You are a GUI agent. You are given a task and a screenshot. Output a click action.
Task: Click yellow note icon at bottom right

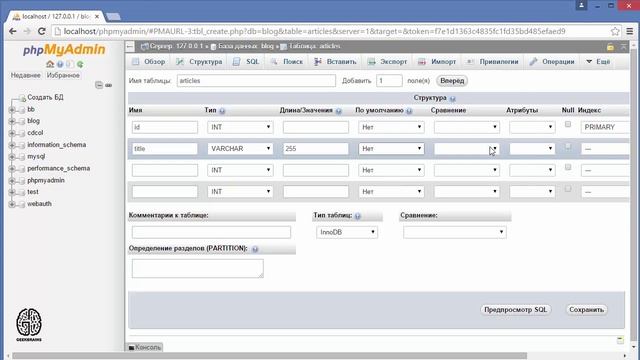coord(620,340)
